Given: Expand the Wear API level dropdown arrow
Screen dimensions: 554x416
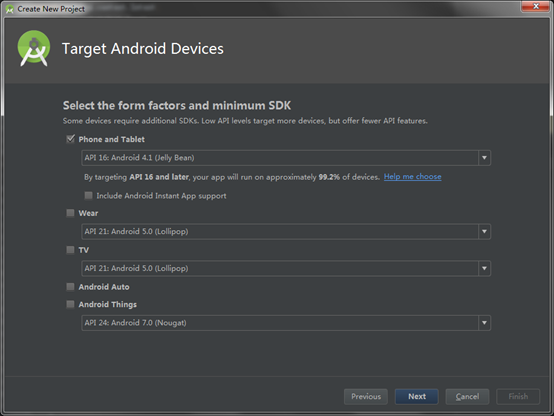Looking at the screenshot, I should (484, 232).
